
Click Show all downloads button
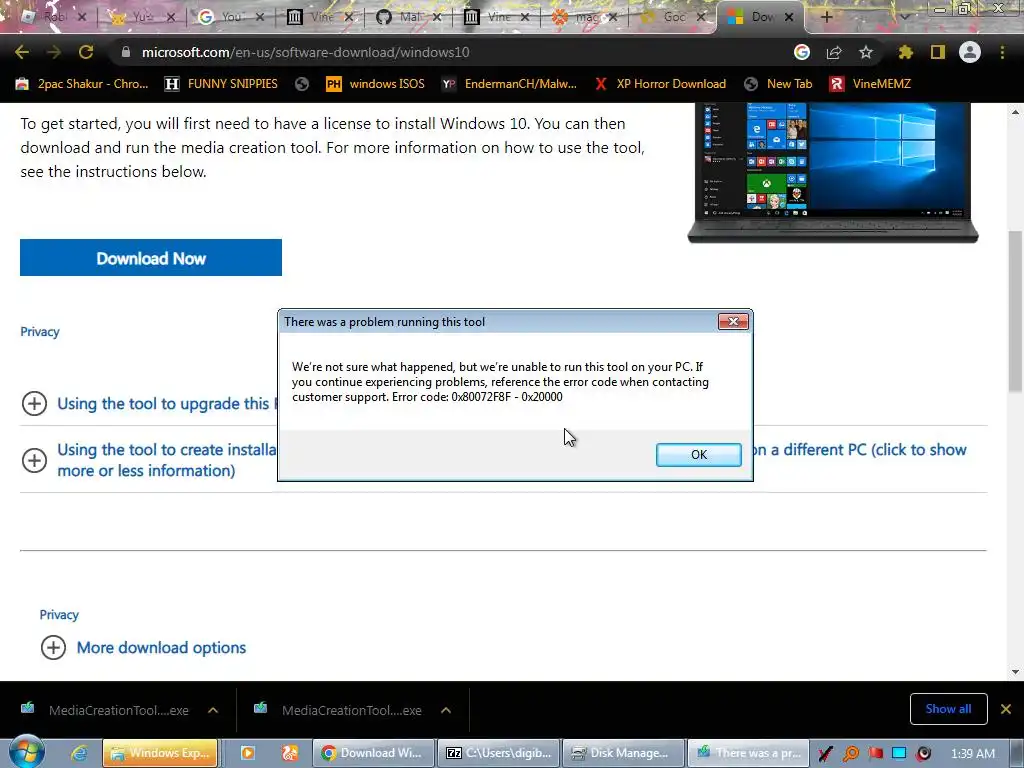pyautogui.click(x=948, y=709)
